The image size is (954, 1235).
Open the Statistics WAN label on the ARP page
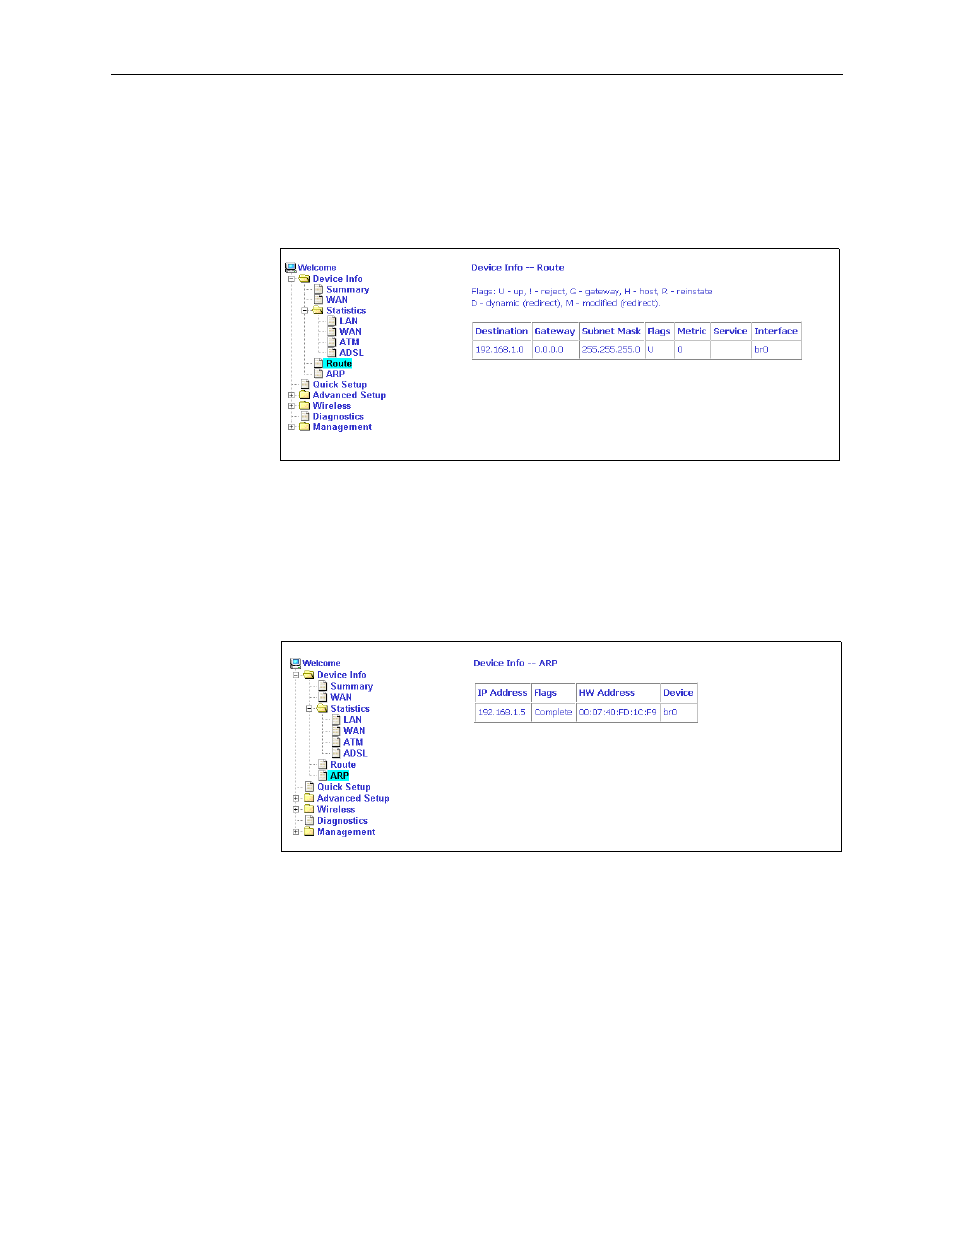click(355, 731)
